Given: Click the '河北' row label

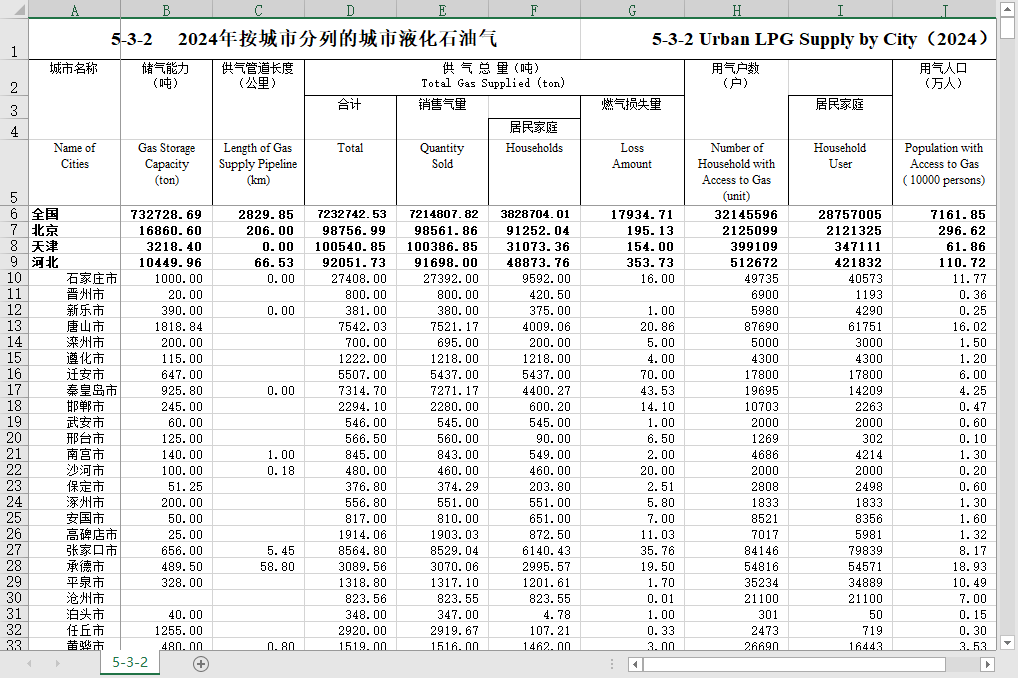Looking at the screenshot, I should [x=45, y=262].
